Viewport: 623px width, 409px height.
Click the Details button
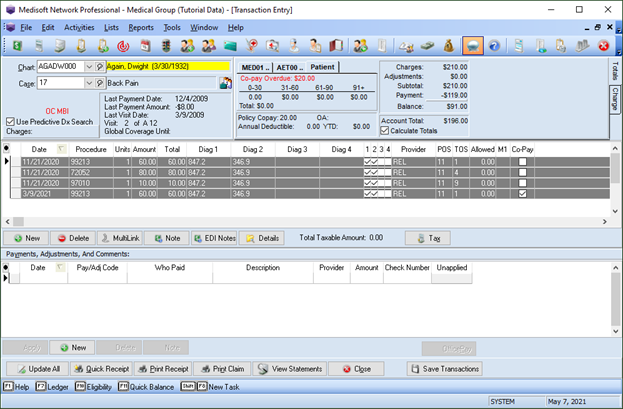pos(262,238)
